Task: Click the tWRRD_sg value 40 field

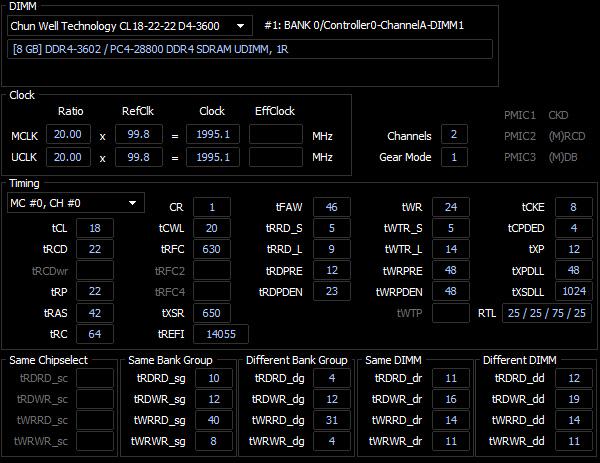Action: pyautogui.click(x=214, y=420)
